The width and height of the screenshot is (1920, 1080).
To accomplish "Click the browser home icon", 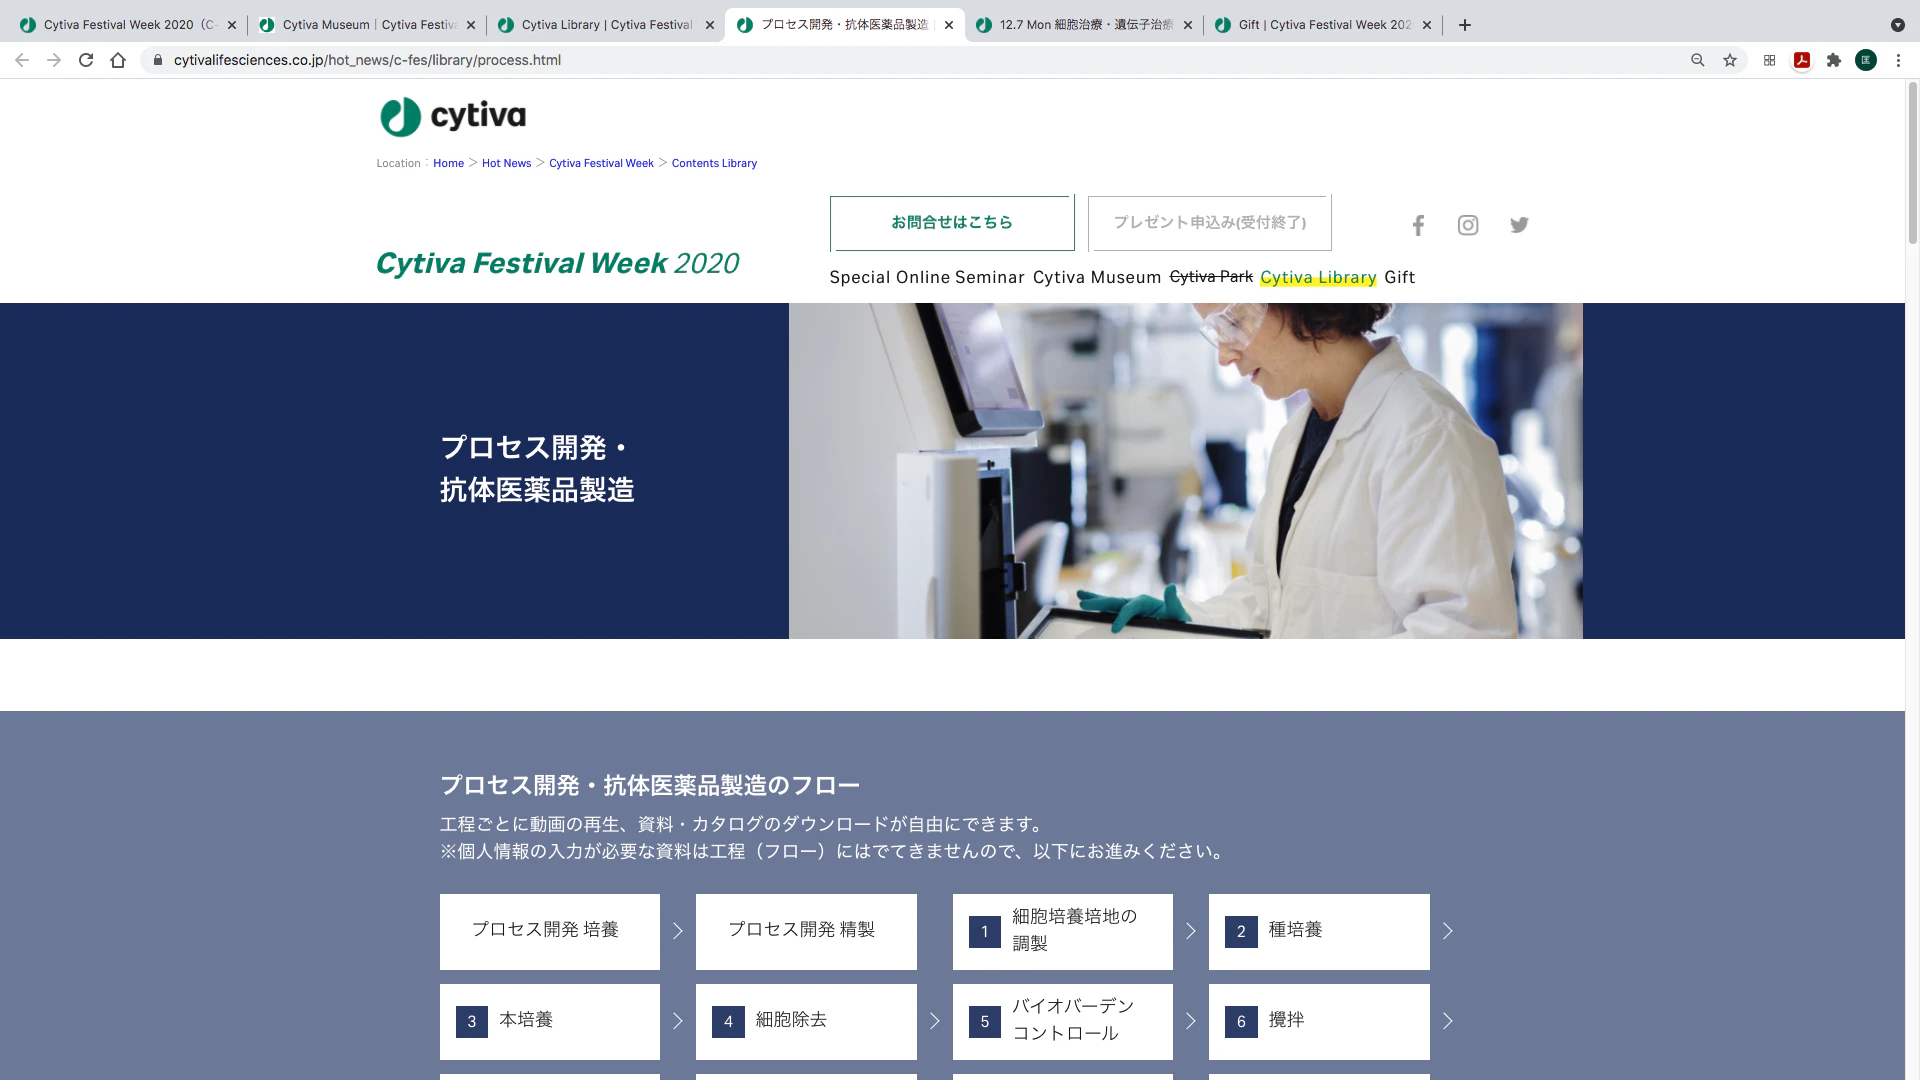I will point(118,60).
